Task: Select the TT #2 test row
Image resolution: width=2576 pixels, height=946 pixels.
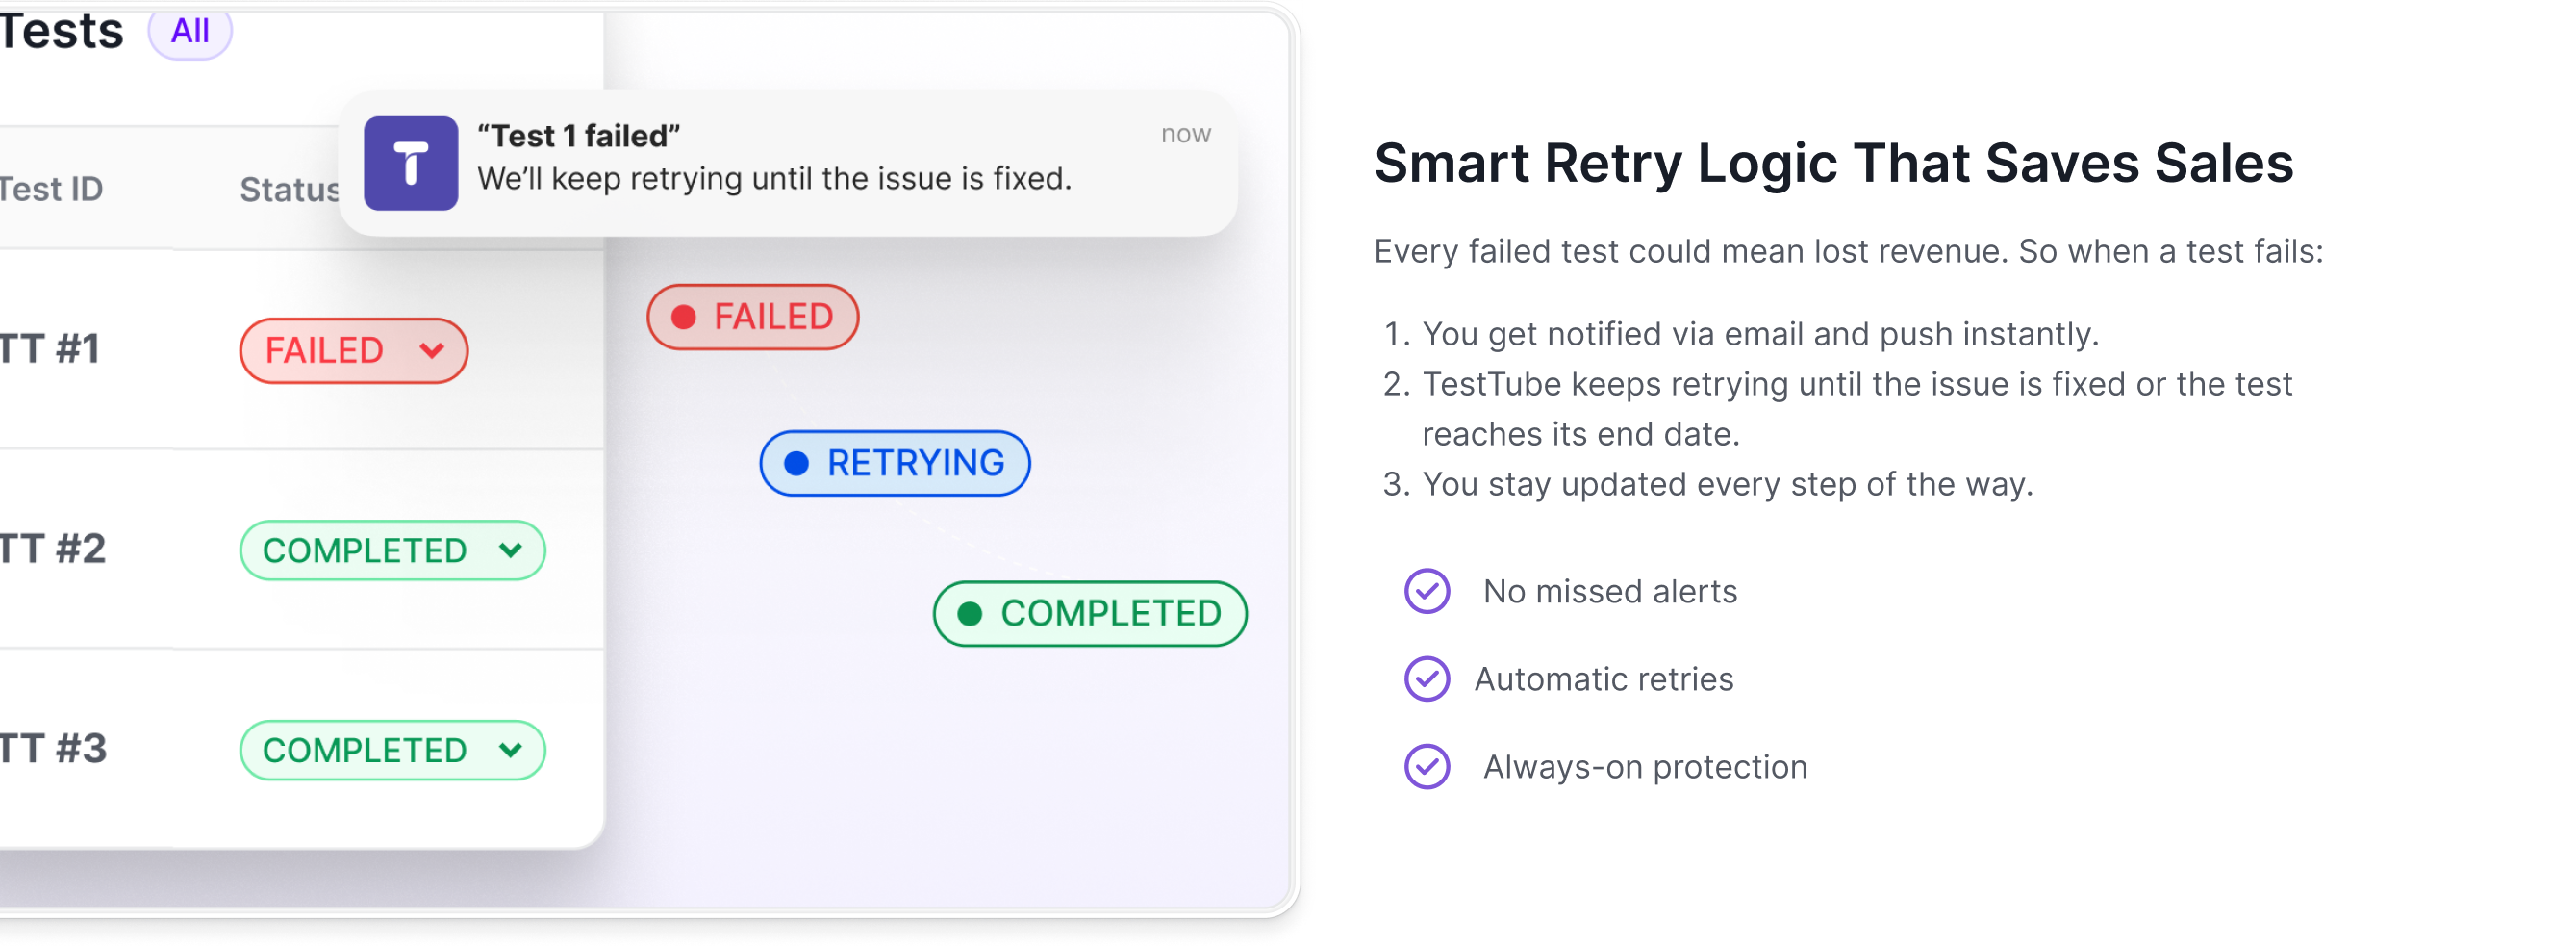Action: coord(54,549)
